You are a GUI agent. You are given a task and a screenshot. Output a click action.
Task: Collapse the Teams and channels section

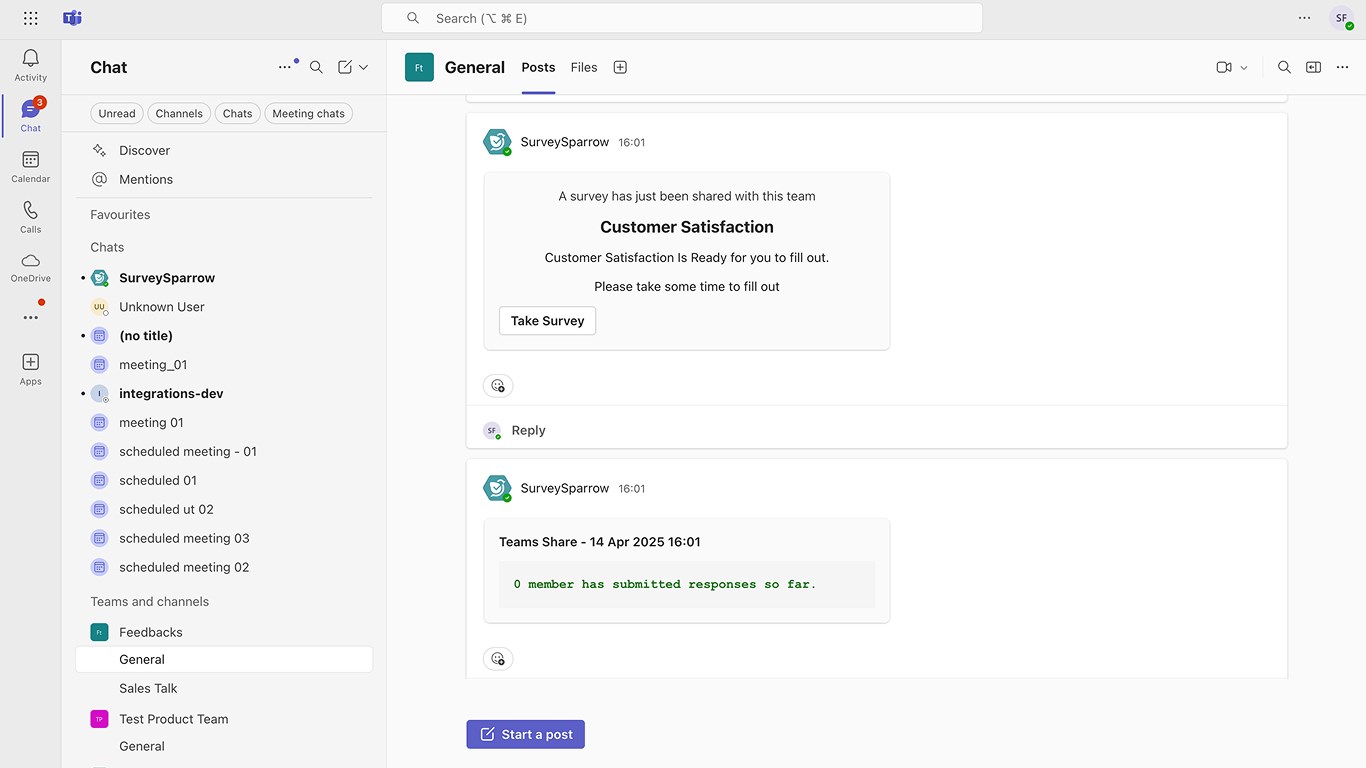[150, 601]
